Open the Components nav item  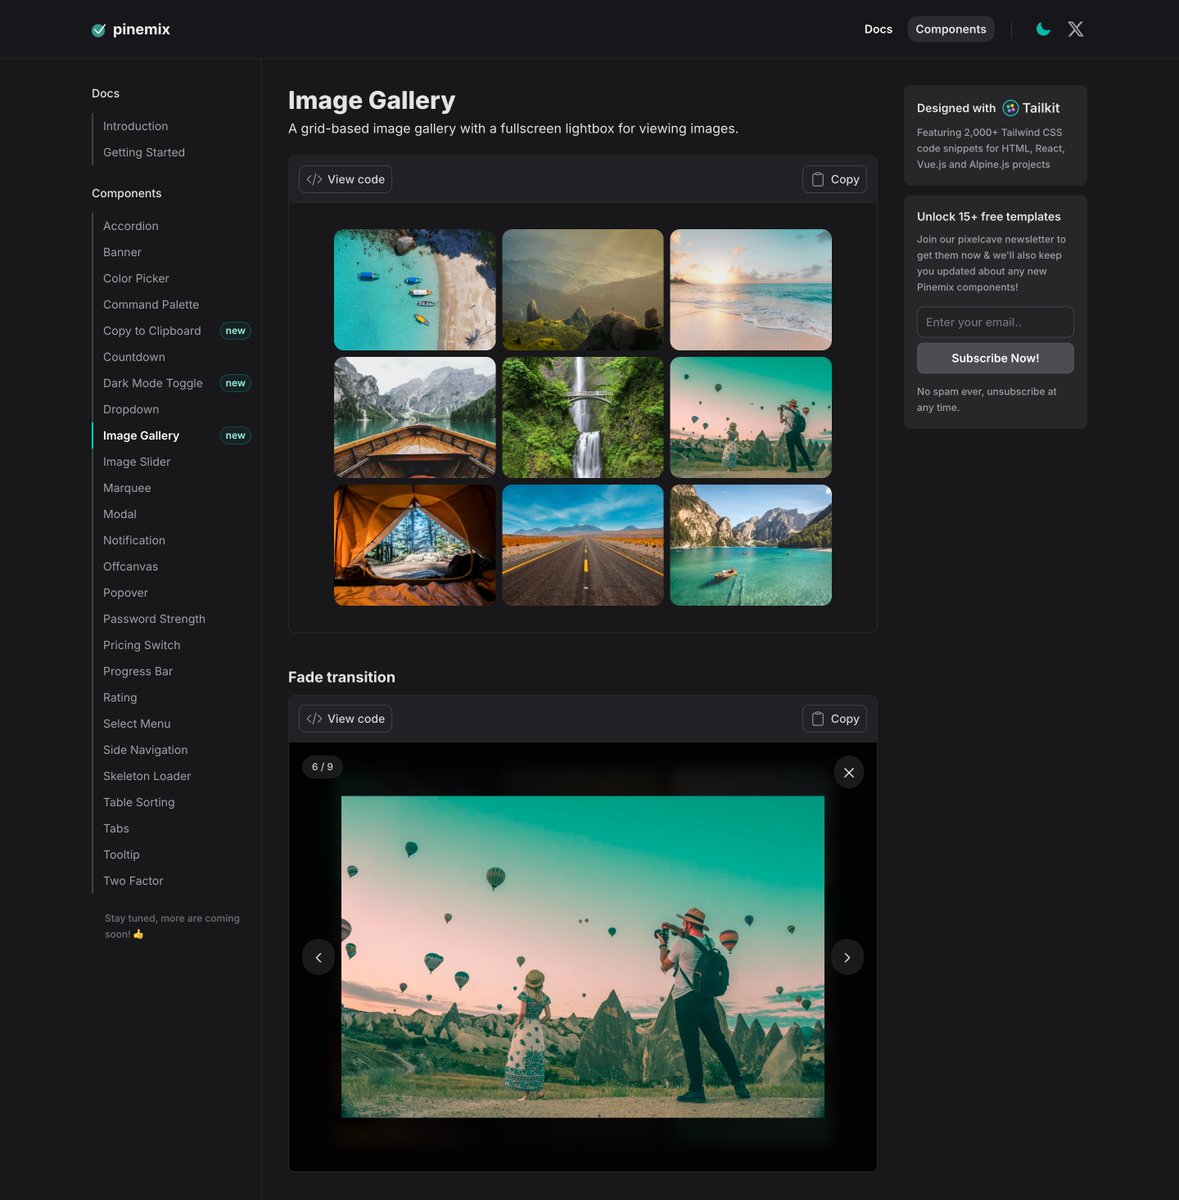[x=951, y=29]
